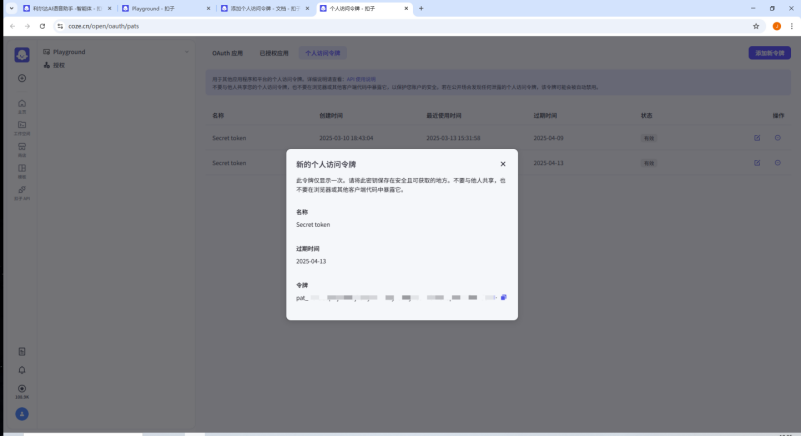
Task: Close the new personal access token dialog
Action: click(x=503, y=164)
